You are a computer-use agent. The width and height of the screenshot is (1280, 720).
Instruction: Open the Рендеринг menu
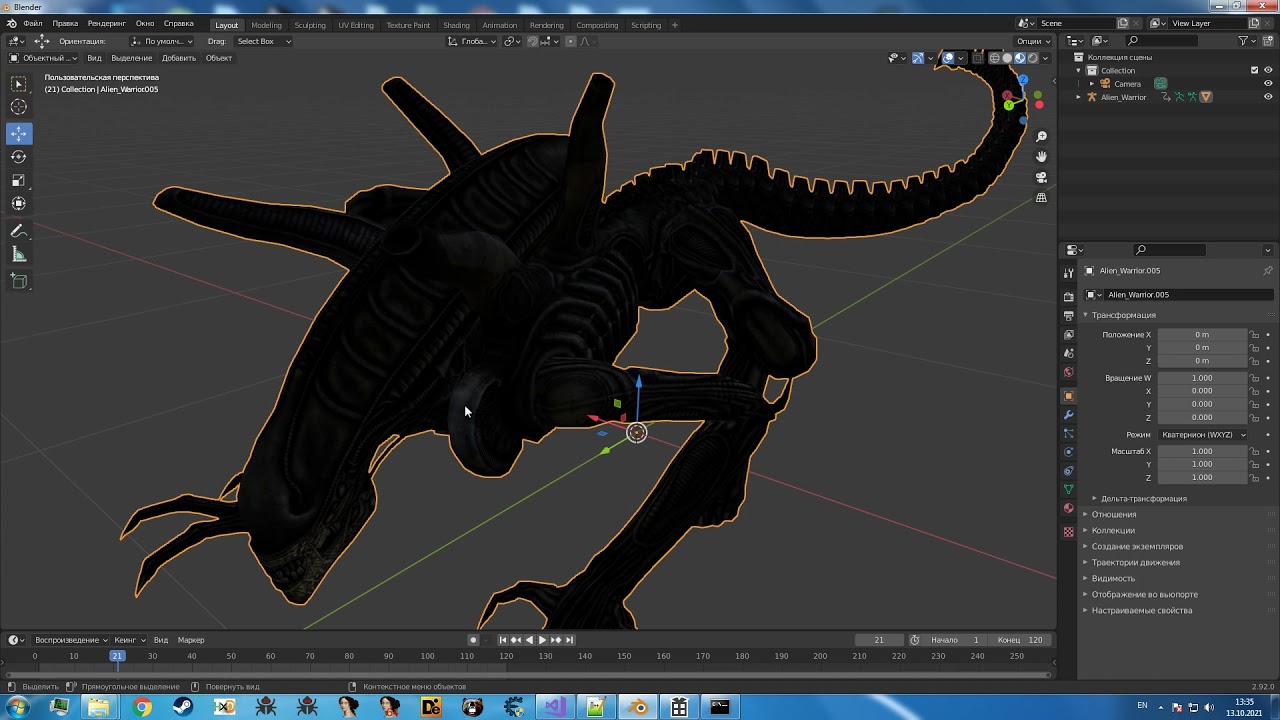point(106,23)
